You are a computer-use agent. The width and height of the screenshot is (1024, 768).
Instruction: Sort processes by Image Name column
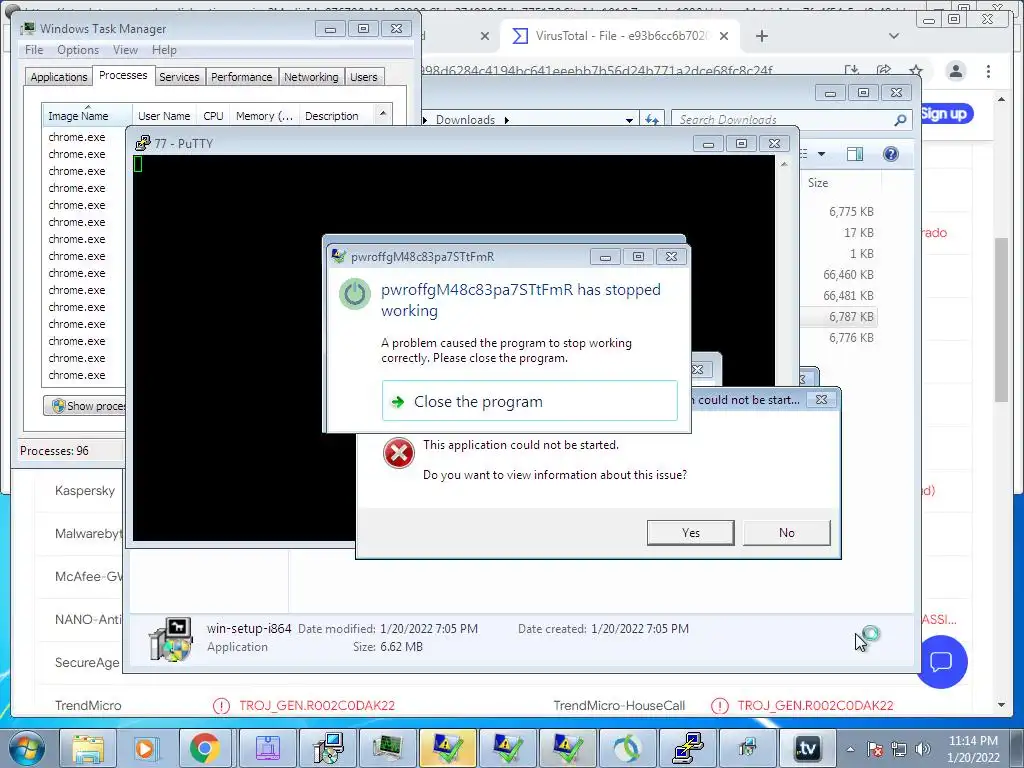[87, 116]
